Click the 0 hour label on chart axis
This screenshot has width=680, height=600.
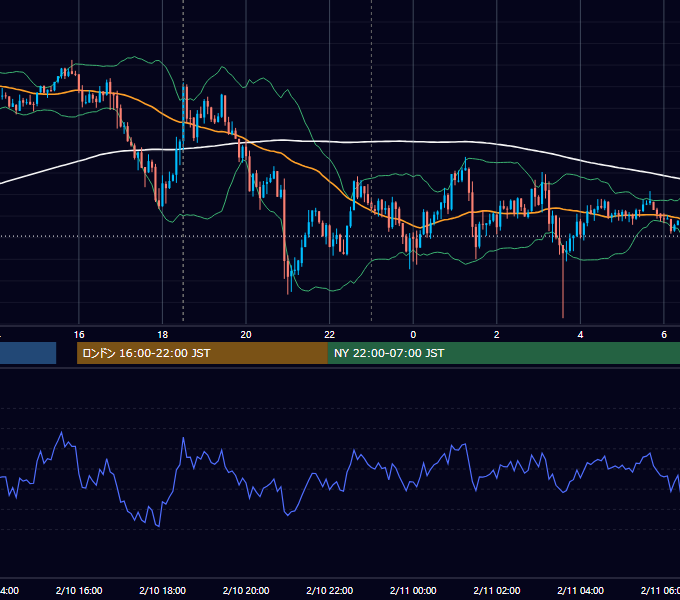coord(413,335)
